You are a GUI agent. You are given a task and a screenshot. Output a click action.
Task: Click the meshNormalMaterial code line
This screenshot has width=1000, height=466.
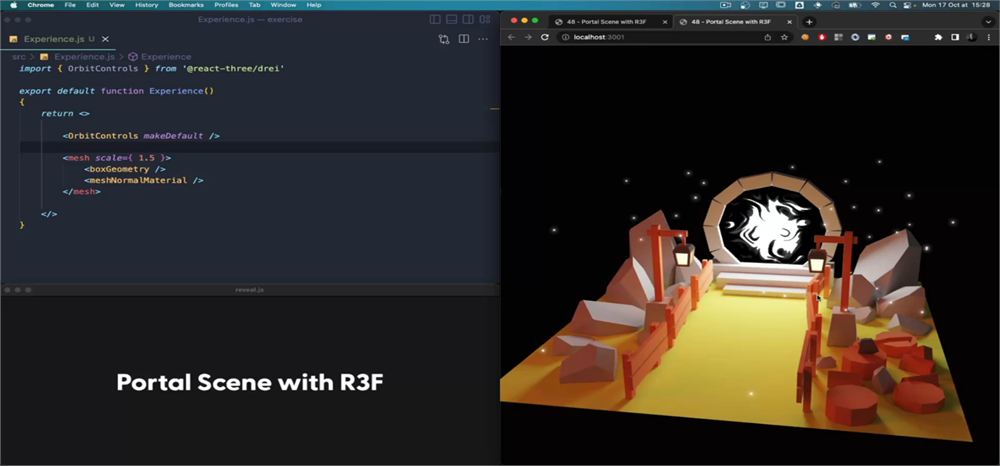(x=143, y=180)
